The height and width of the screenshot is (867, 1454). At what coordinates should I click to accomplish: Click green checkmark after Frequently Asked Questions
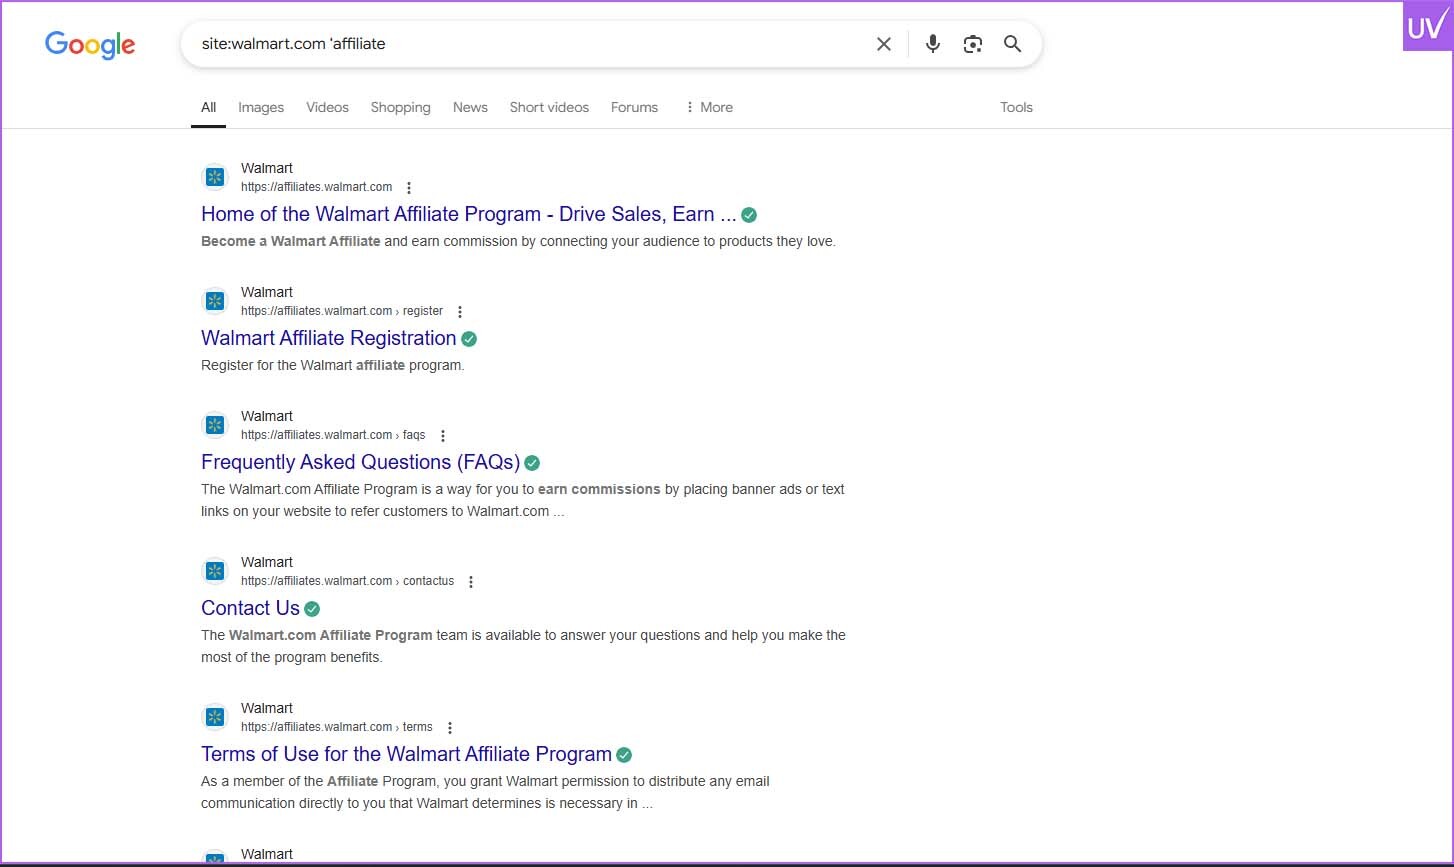[x=532, y=463]
